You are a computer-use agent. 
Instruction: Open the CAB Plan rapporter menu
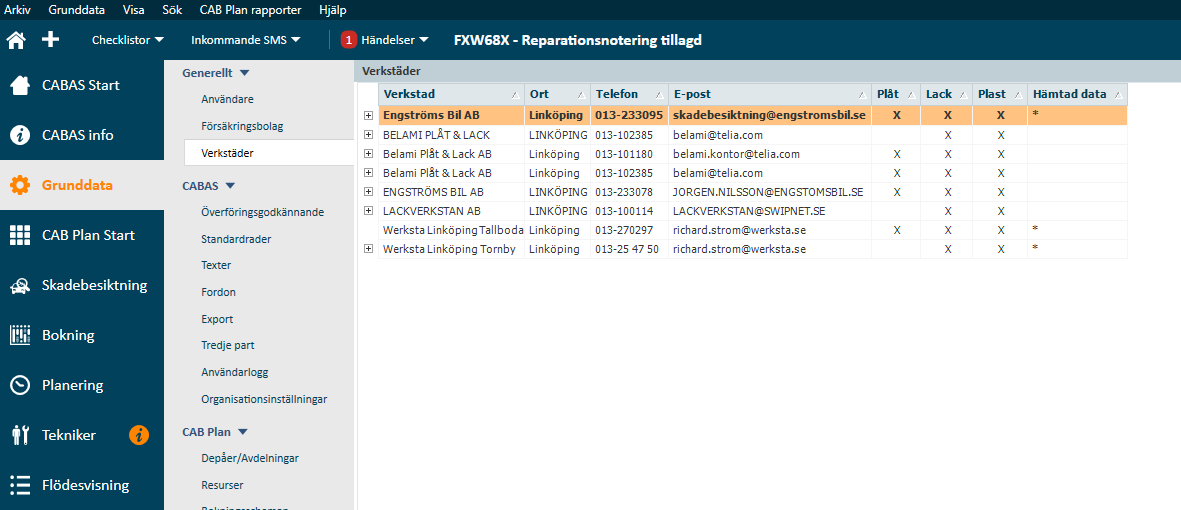(x=252, y=8)
